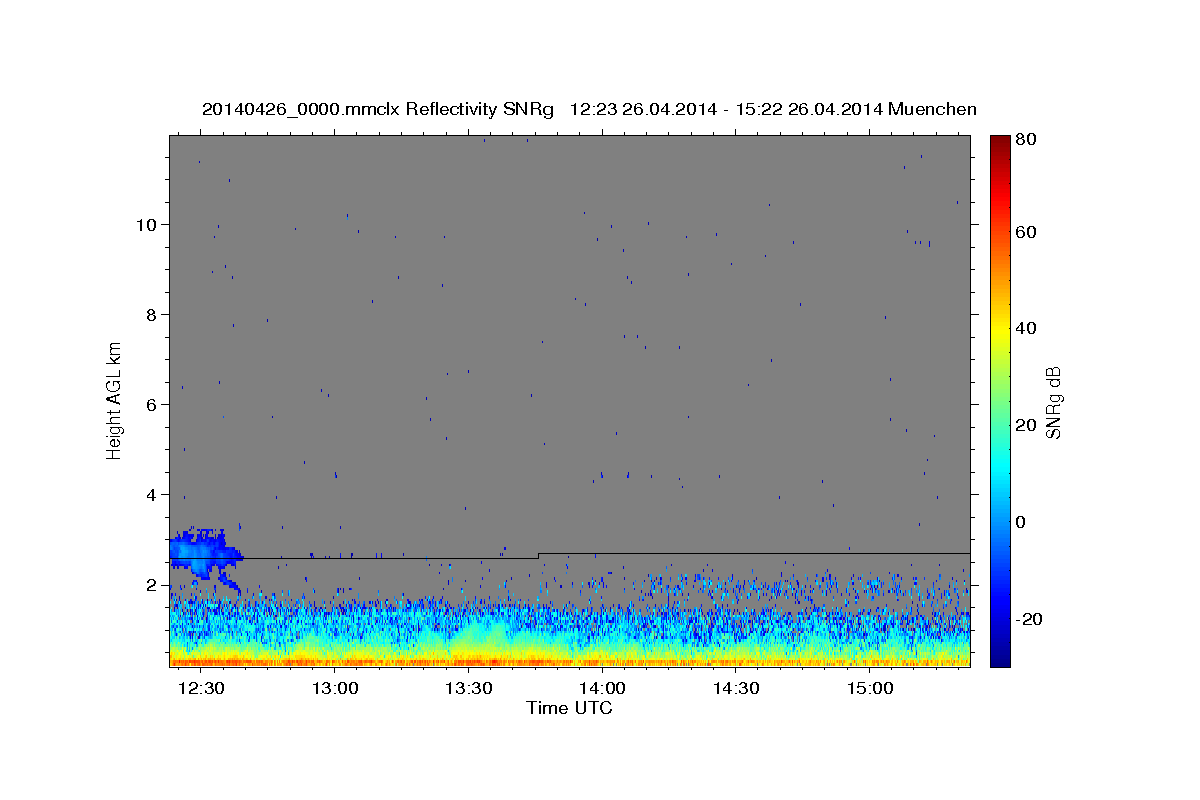Click the 'Height AGL km' axis label

tap(114, 400)
